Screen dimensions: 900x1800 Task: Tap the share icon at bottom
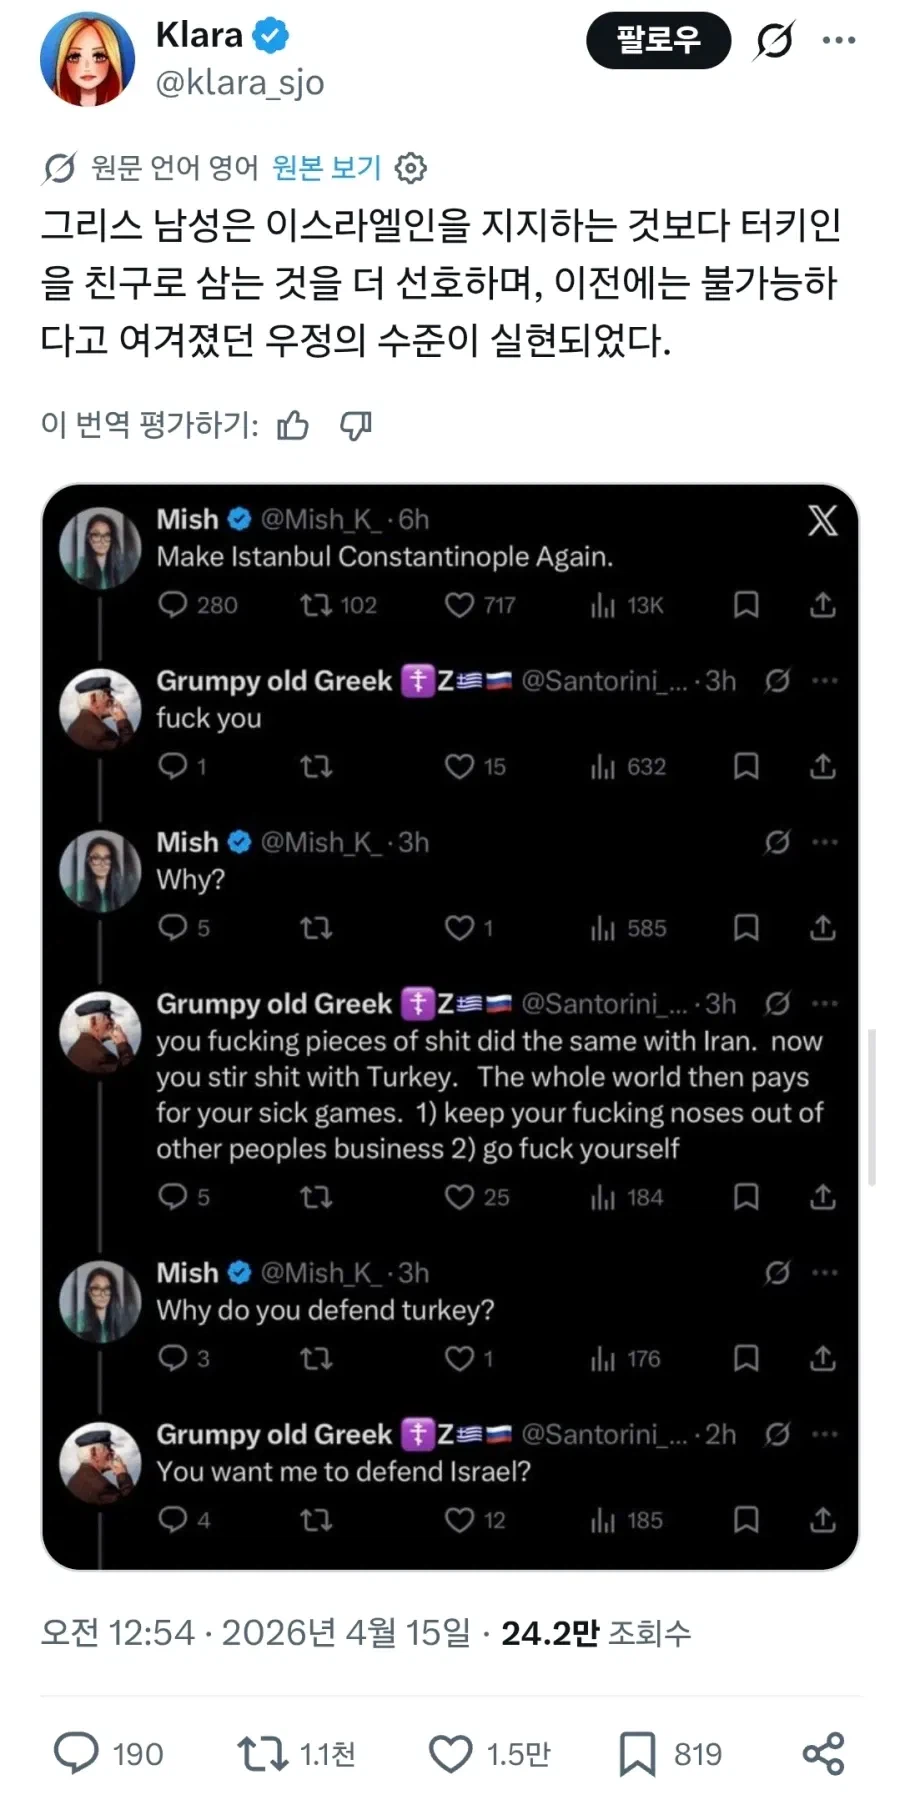pyautogui.click(x=823, y=1753)
